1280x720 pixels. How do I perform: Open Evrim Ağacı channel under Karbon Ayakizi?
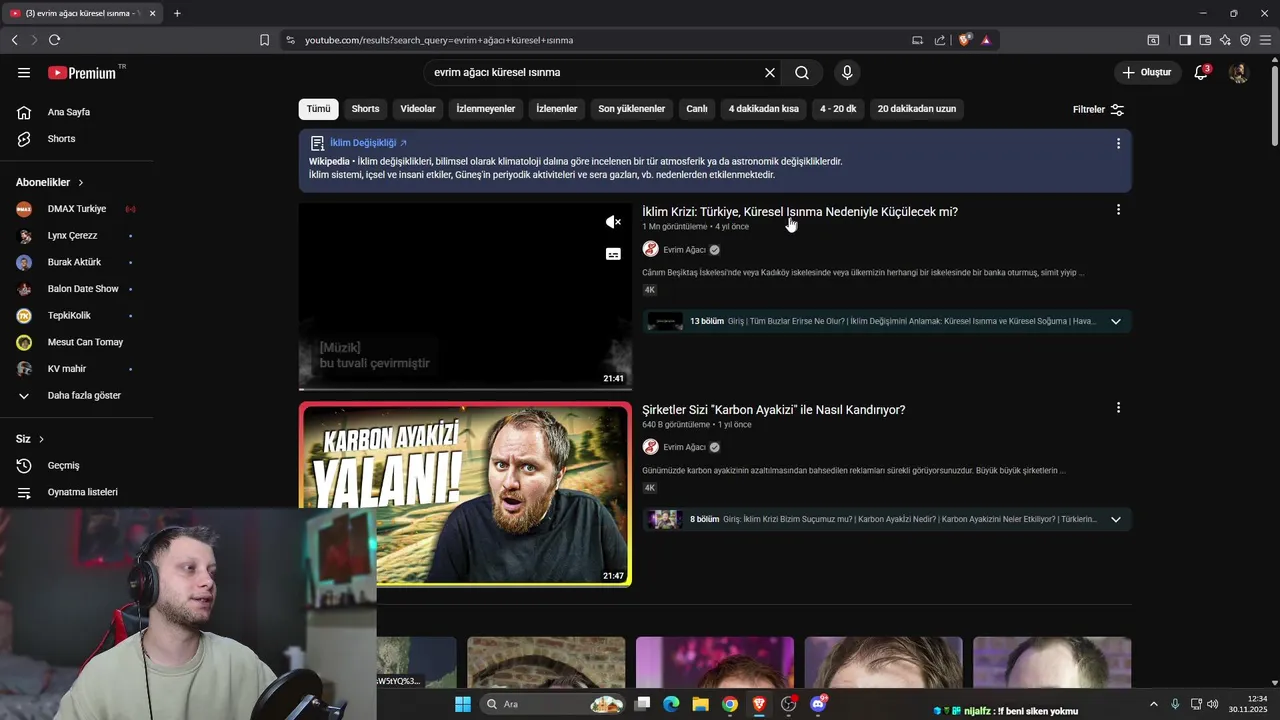(684, 447)
